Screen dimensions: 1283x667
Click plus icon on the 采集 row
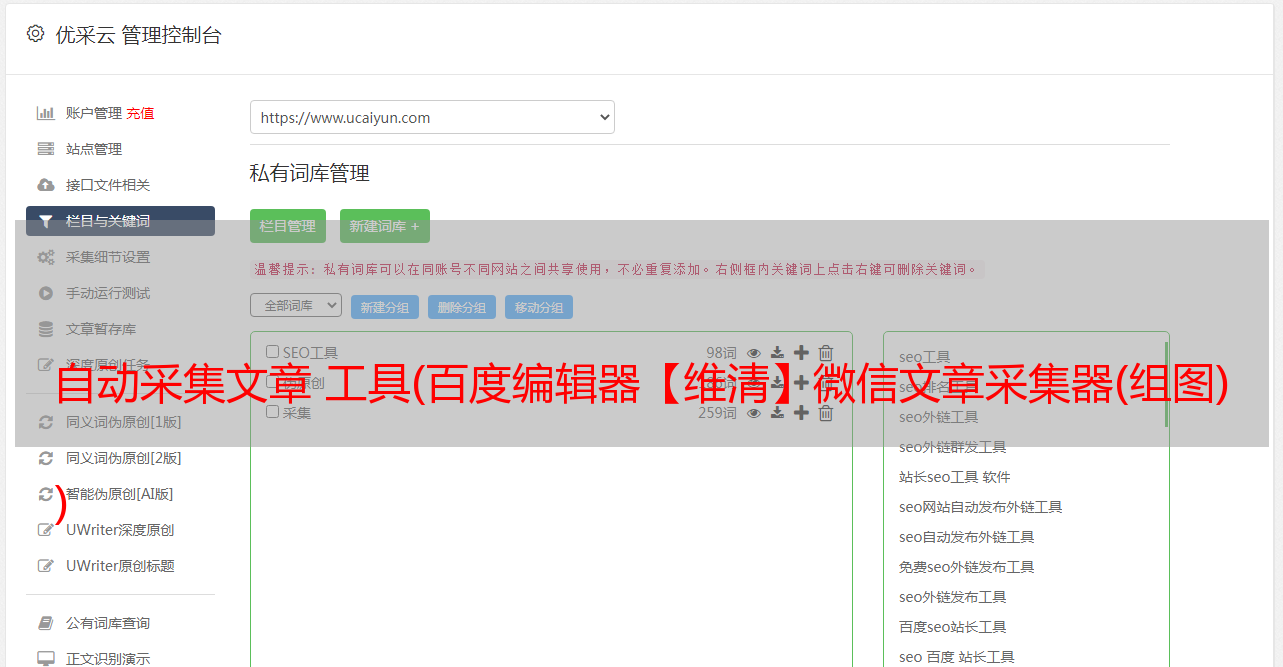pos(801,412)
